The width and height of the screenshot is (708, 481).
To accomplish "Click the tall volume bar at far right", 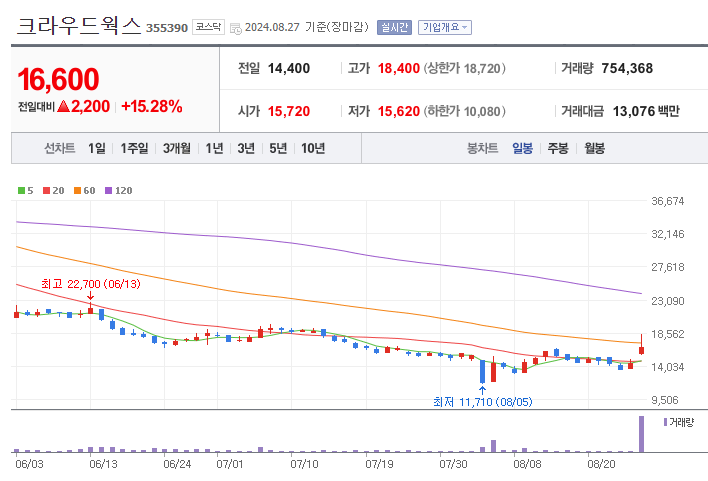I will [641, 434].
